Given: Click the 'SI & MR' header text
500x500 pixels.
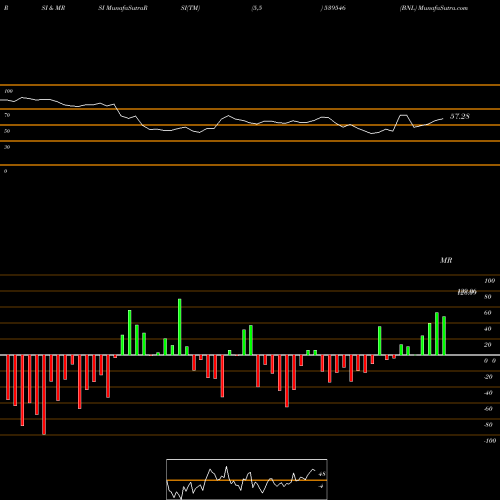Looking at the screenshot, I should (53, 8).
